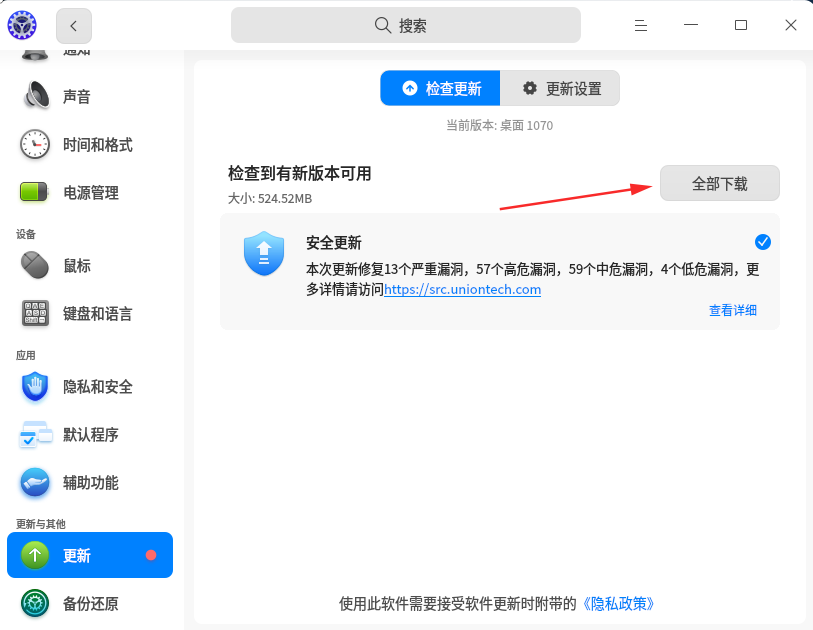Click the green arrow update icon
The width and height of the screenshot is (813, 630).
(x=35, y=555)
